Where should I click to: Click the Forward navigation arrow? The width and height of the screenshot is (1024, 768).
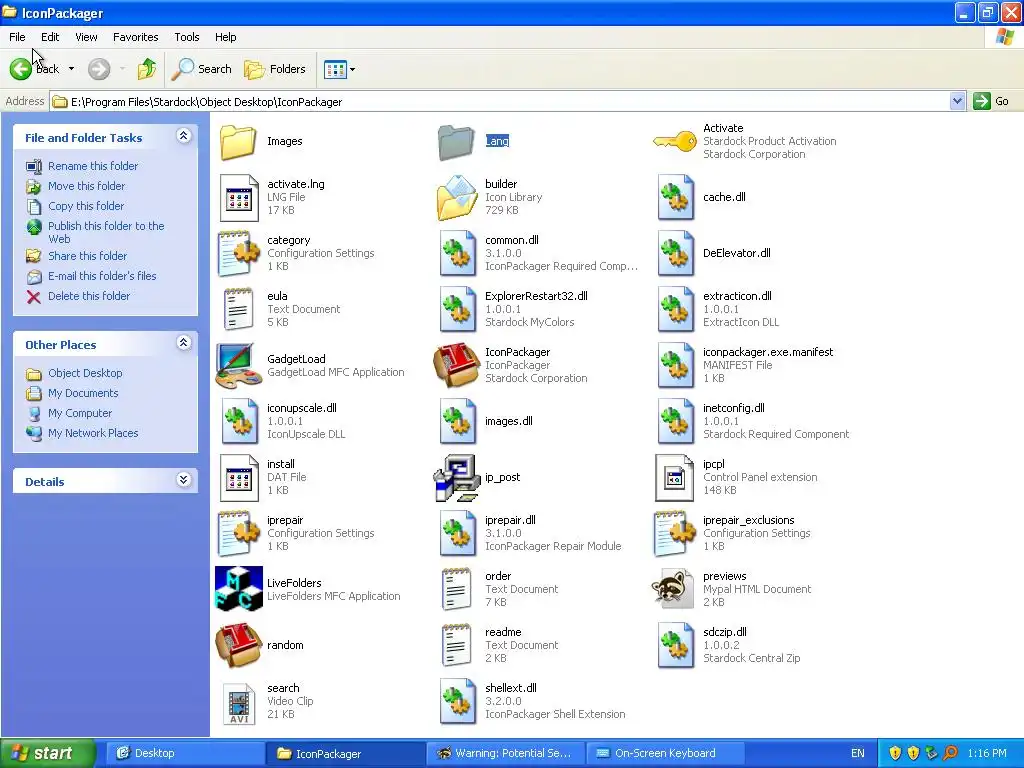point(99,69)
